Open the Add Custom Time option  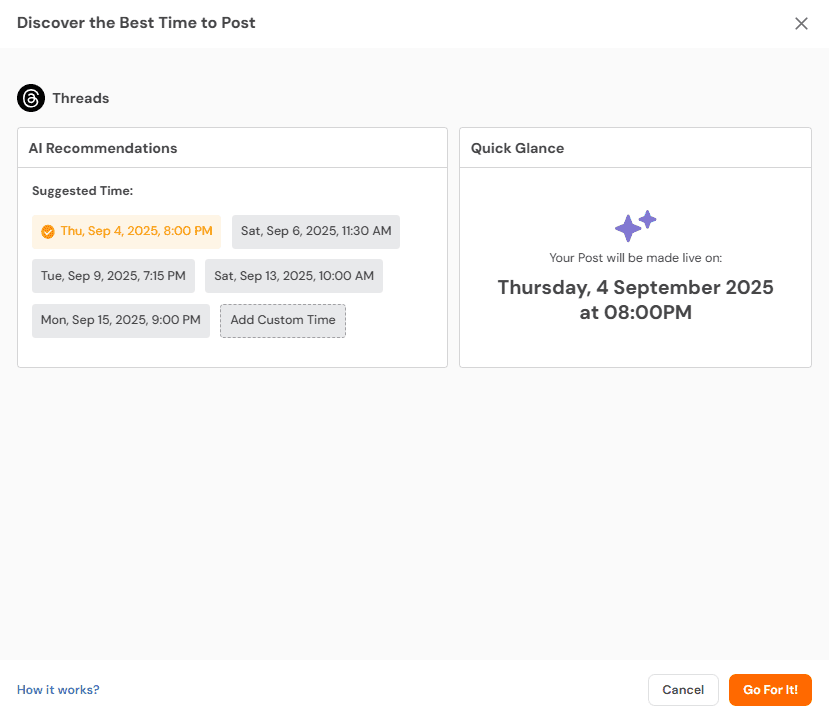[282, 321]
